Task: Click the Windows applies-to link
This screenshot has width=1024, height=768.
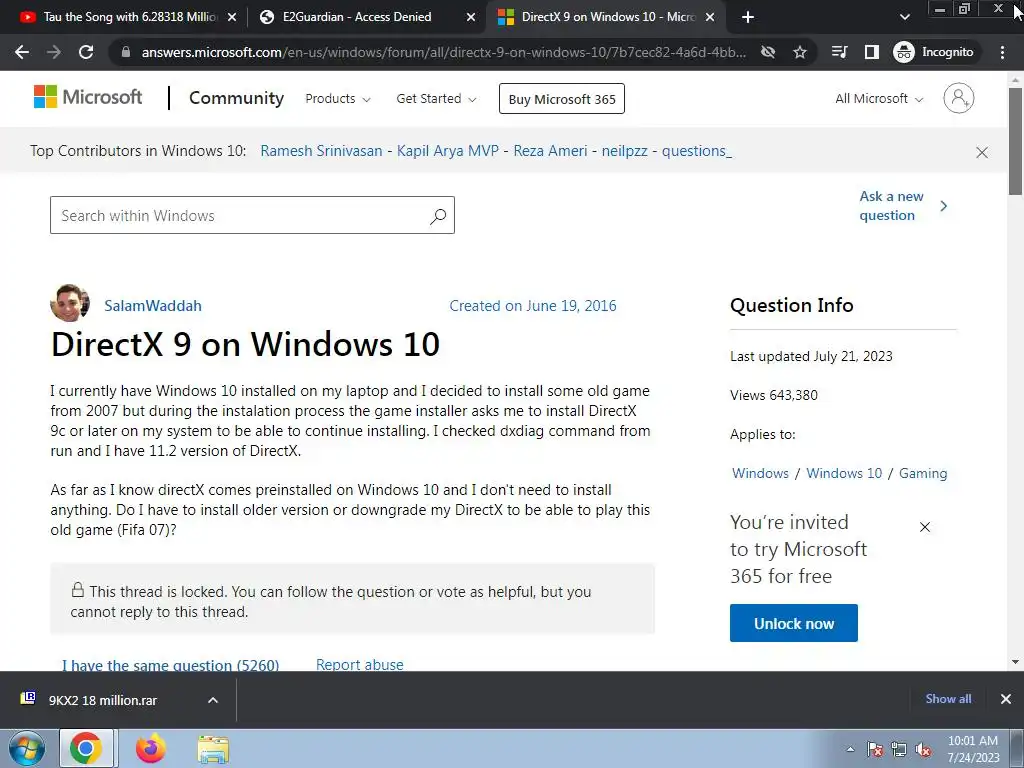Action: tap(760, 473)
